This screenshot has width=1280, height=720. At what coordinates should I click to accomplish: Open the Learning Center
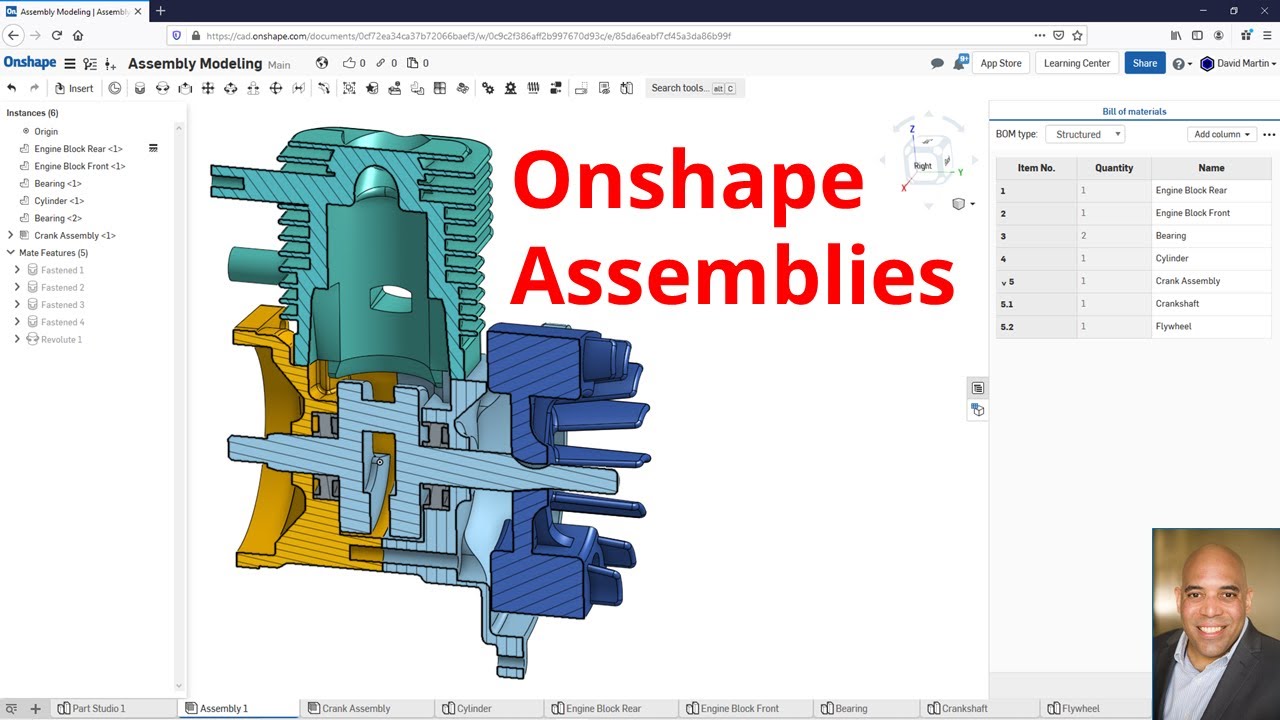[x=1077, y=63]
